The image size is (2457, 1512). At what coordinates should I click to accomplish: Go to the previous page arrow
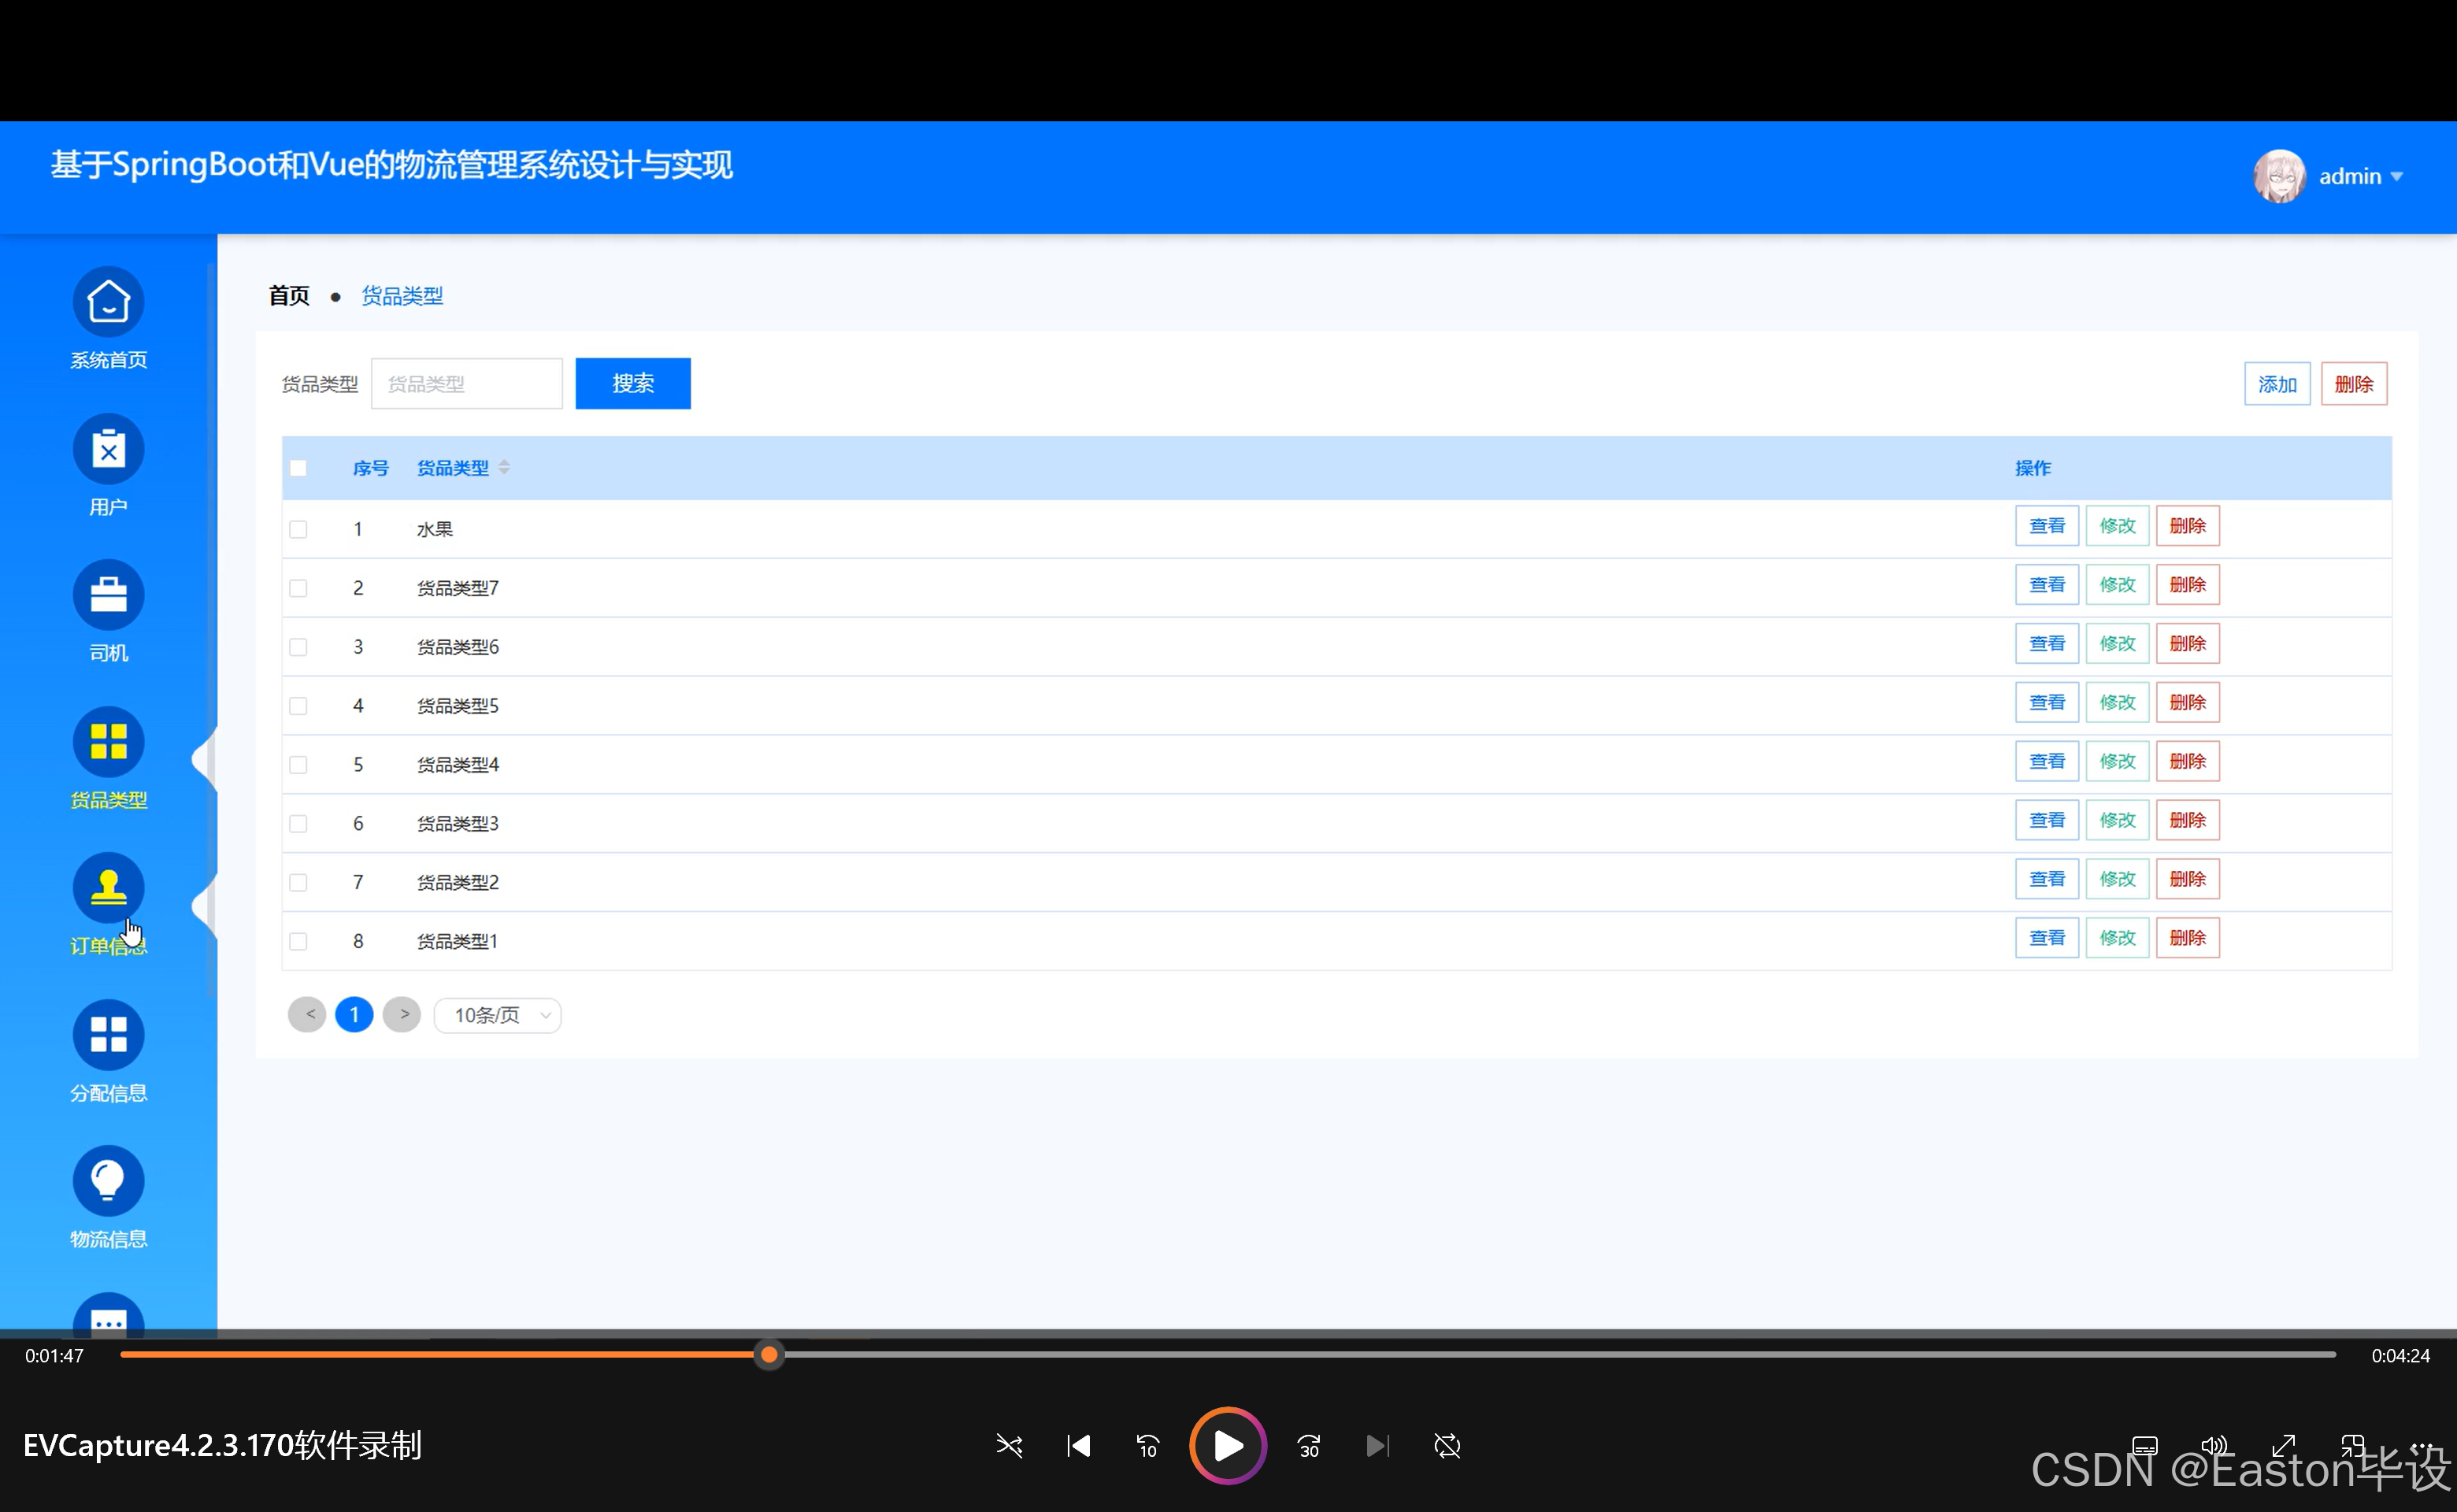pos(307,1014)
